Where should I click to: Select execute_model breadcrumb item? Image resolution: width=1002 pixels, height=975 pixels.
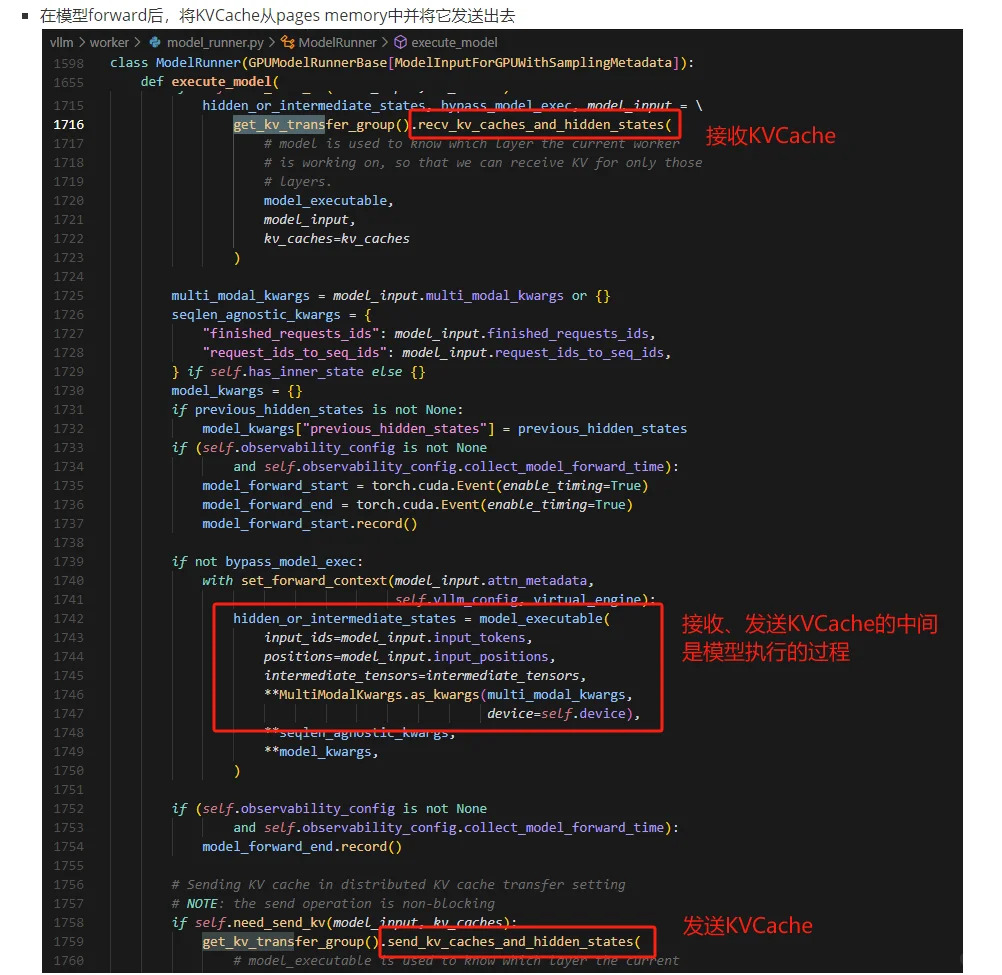[x=454, y=42]
